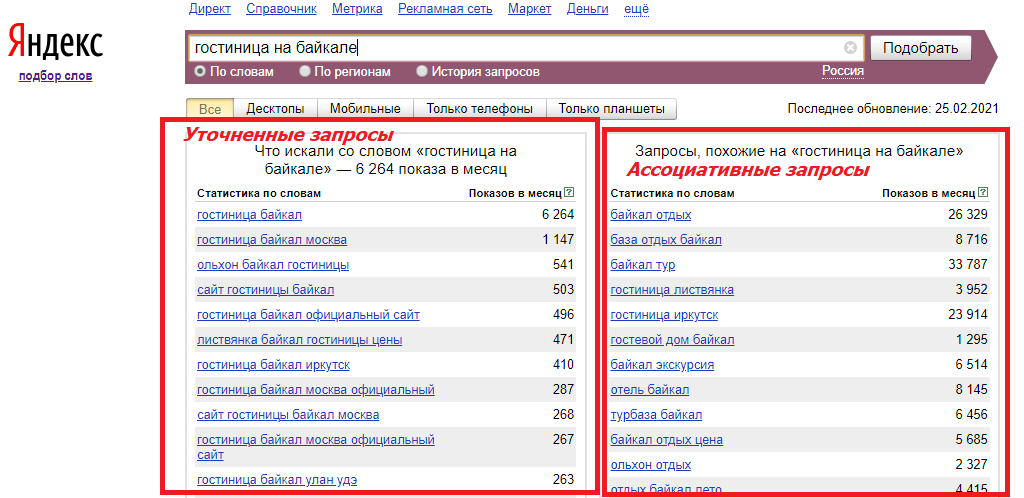Switch to the 'Мобильные' tab
Screen dimensions: 1024x498
(365, 109)
